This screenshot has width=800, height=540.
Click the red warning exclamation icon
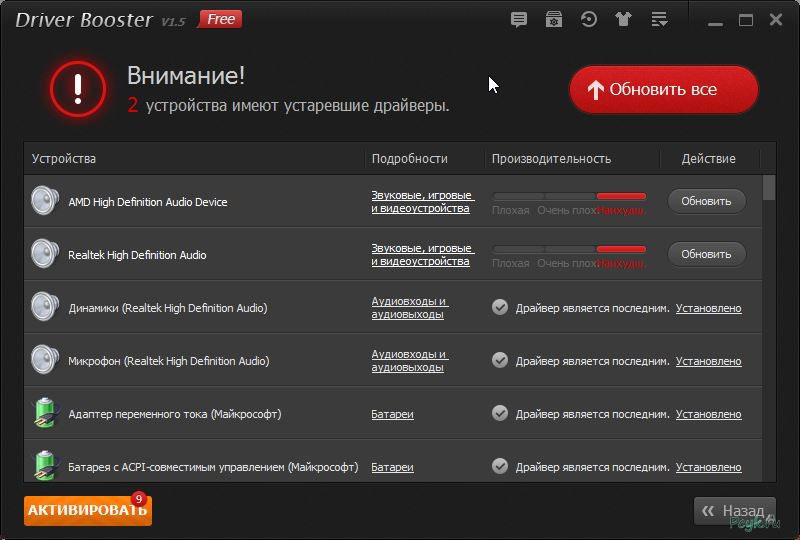[x=78, y=89]
